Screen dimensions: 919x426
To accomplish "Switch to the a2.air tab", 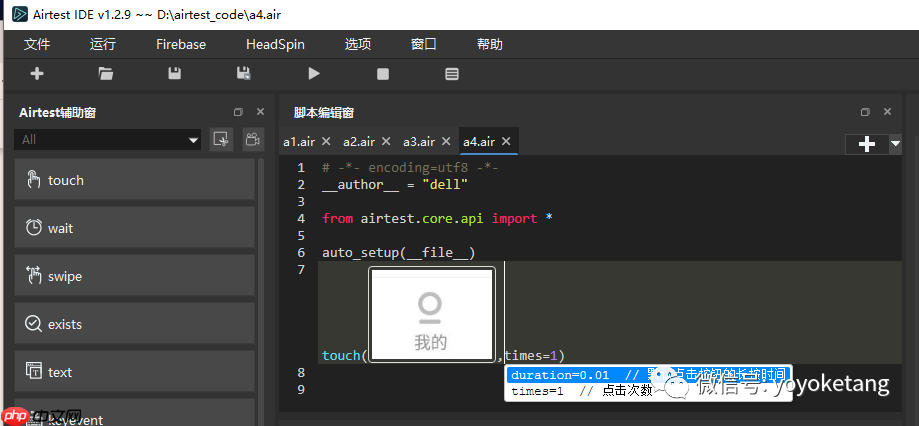I will [x=359, y=142].
